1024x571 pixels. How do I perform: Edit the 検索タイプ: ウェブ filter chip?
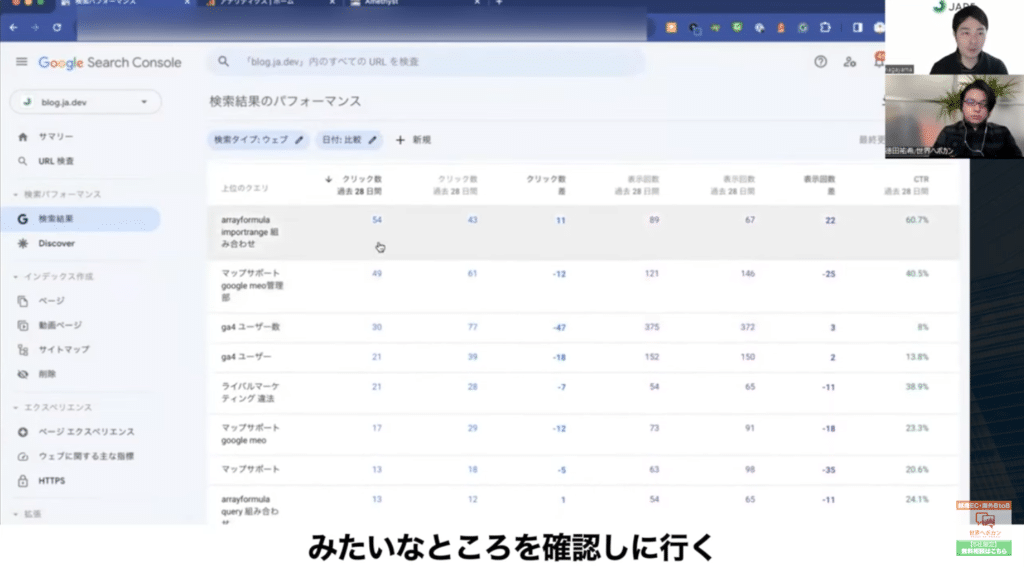pyautogui.click(x=259, y=140)
